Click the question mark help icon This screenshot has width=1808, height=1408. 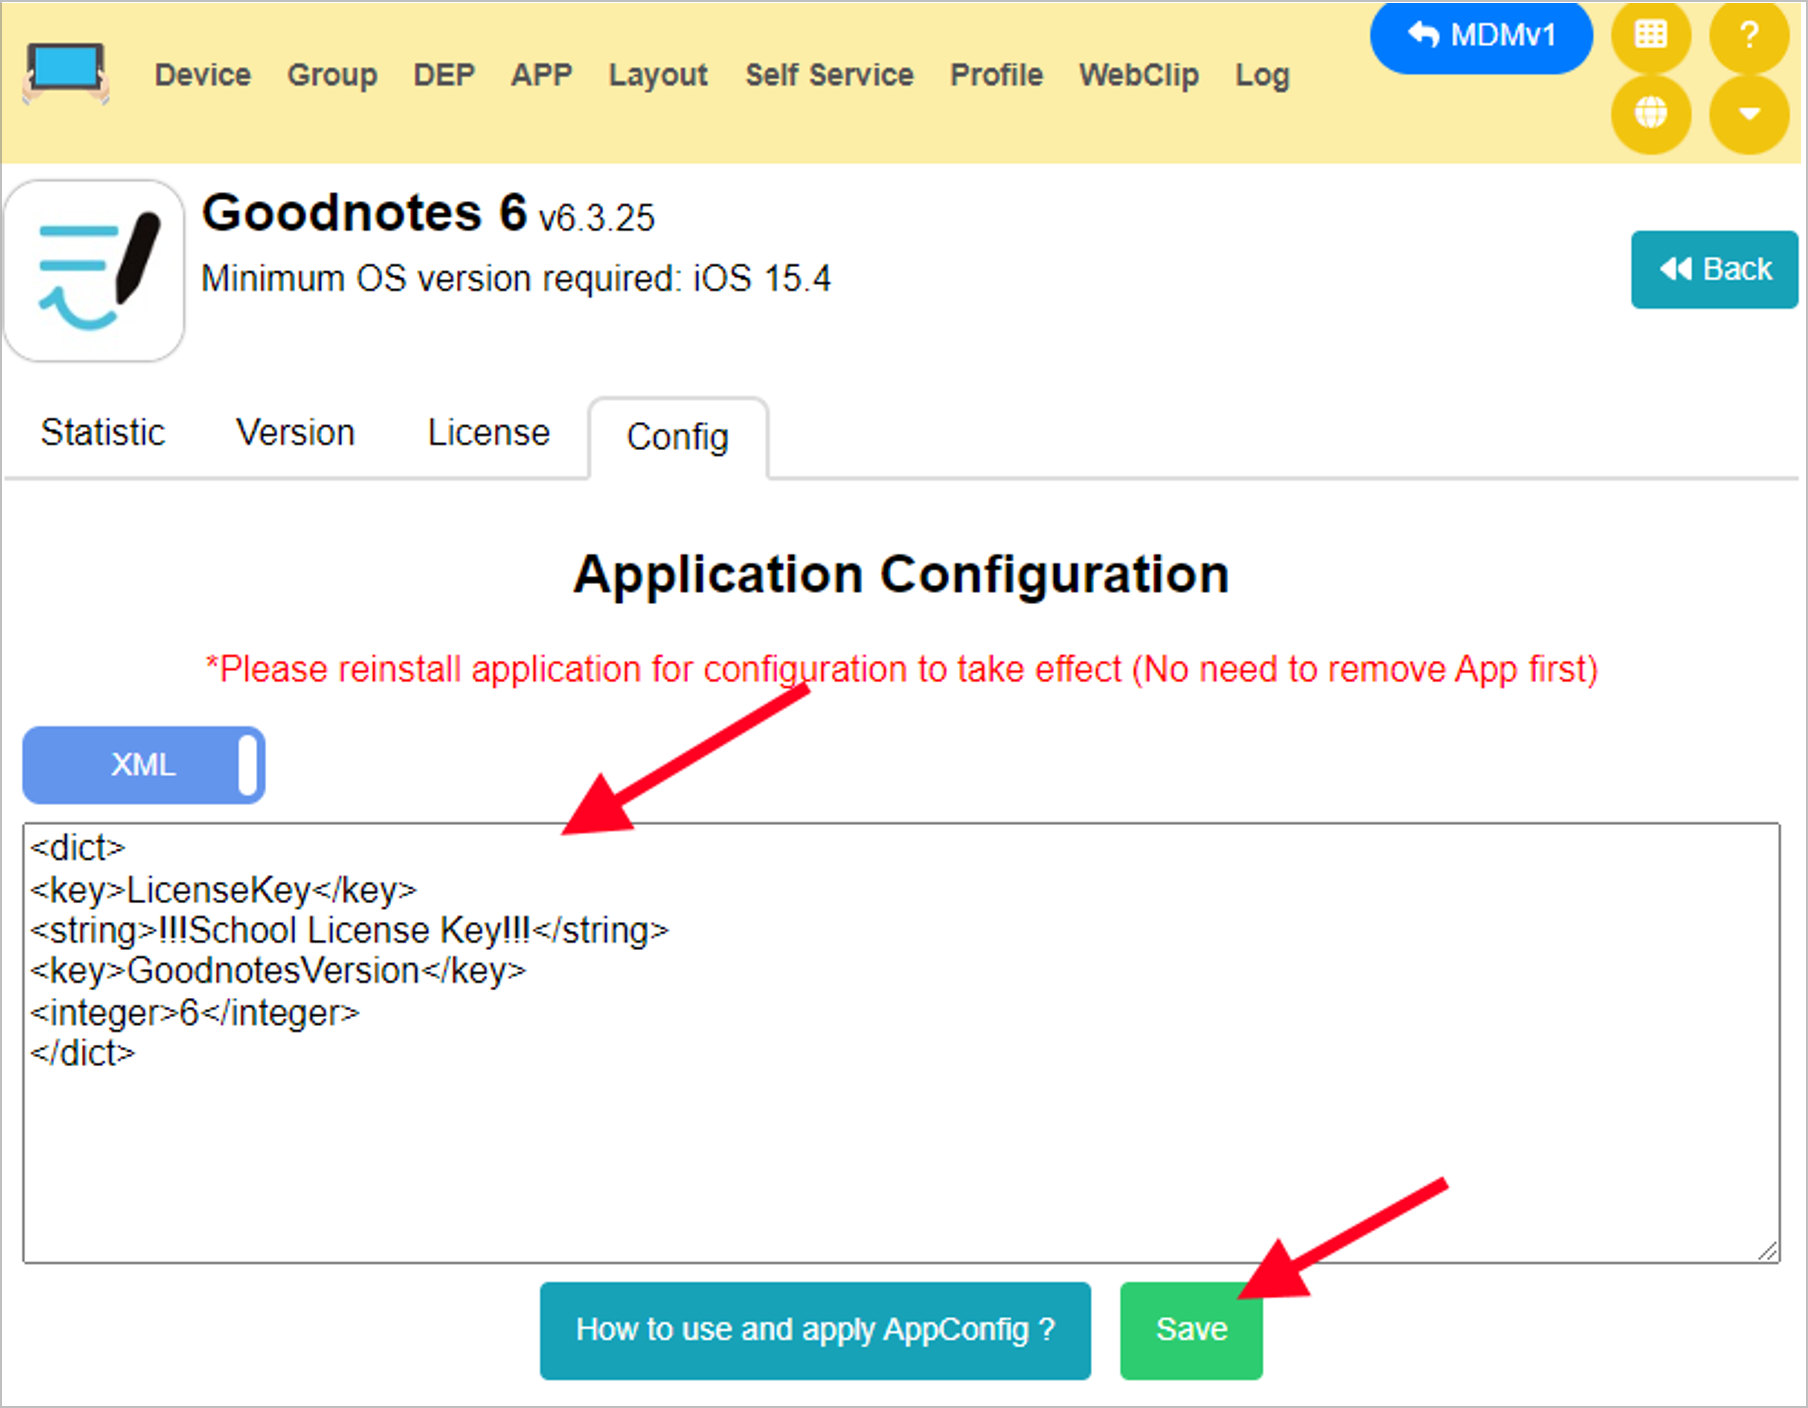[x=1749, y=37]
